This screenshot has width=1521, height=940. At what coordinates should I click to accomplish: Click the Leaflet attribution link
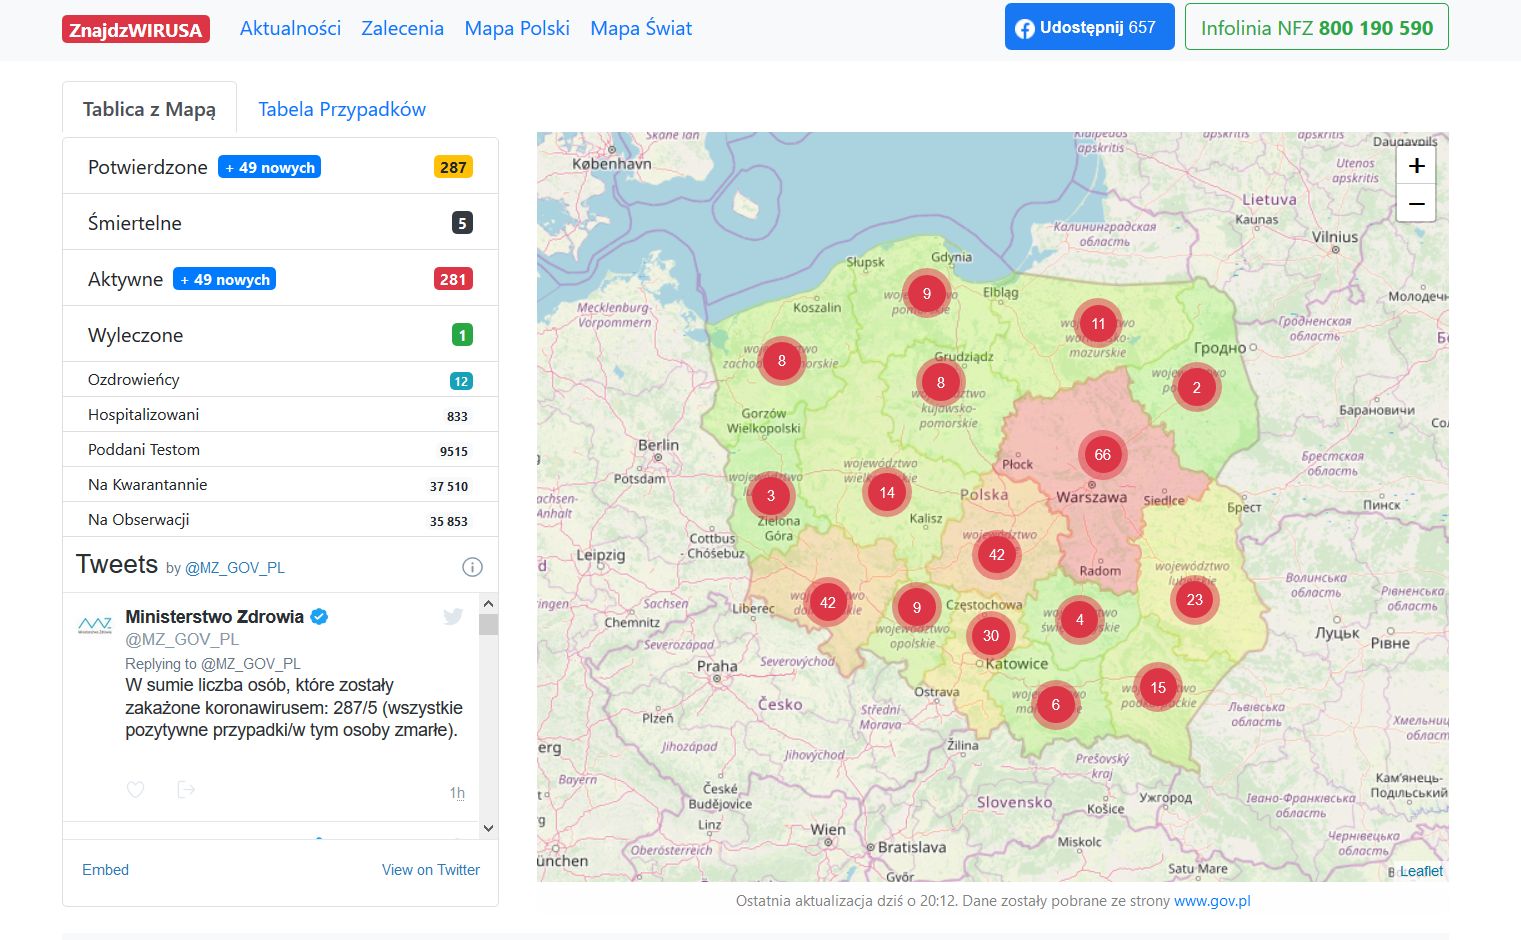(x=1421, y=871)
